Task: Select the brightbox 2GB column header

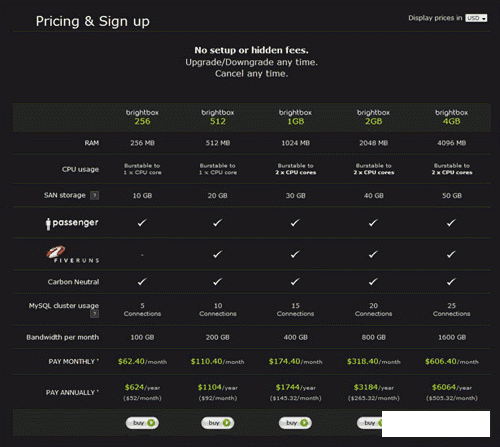Action: [x=373, y=117]
